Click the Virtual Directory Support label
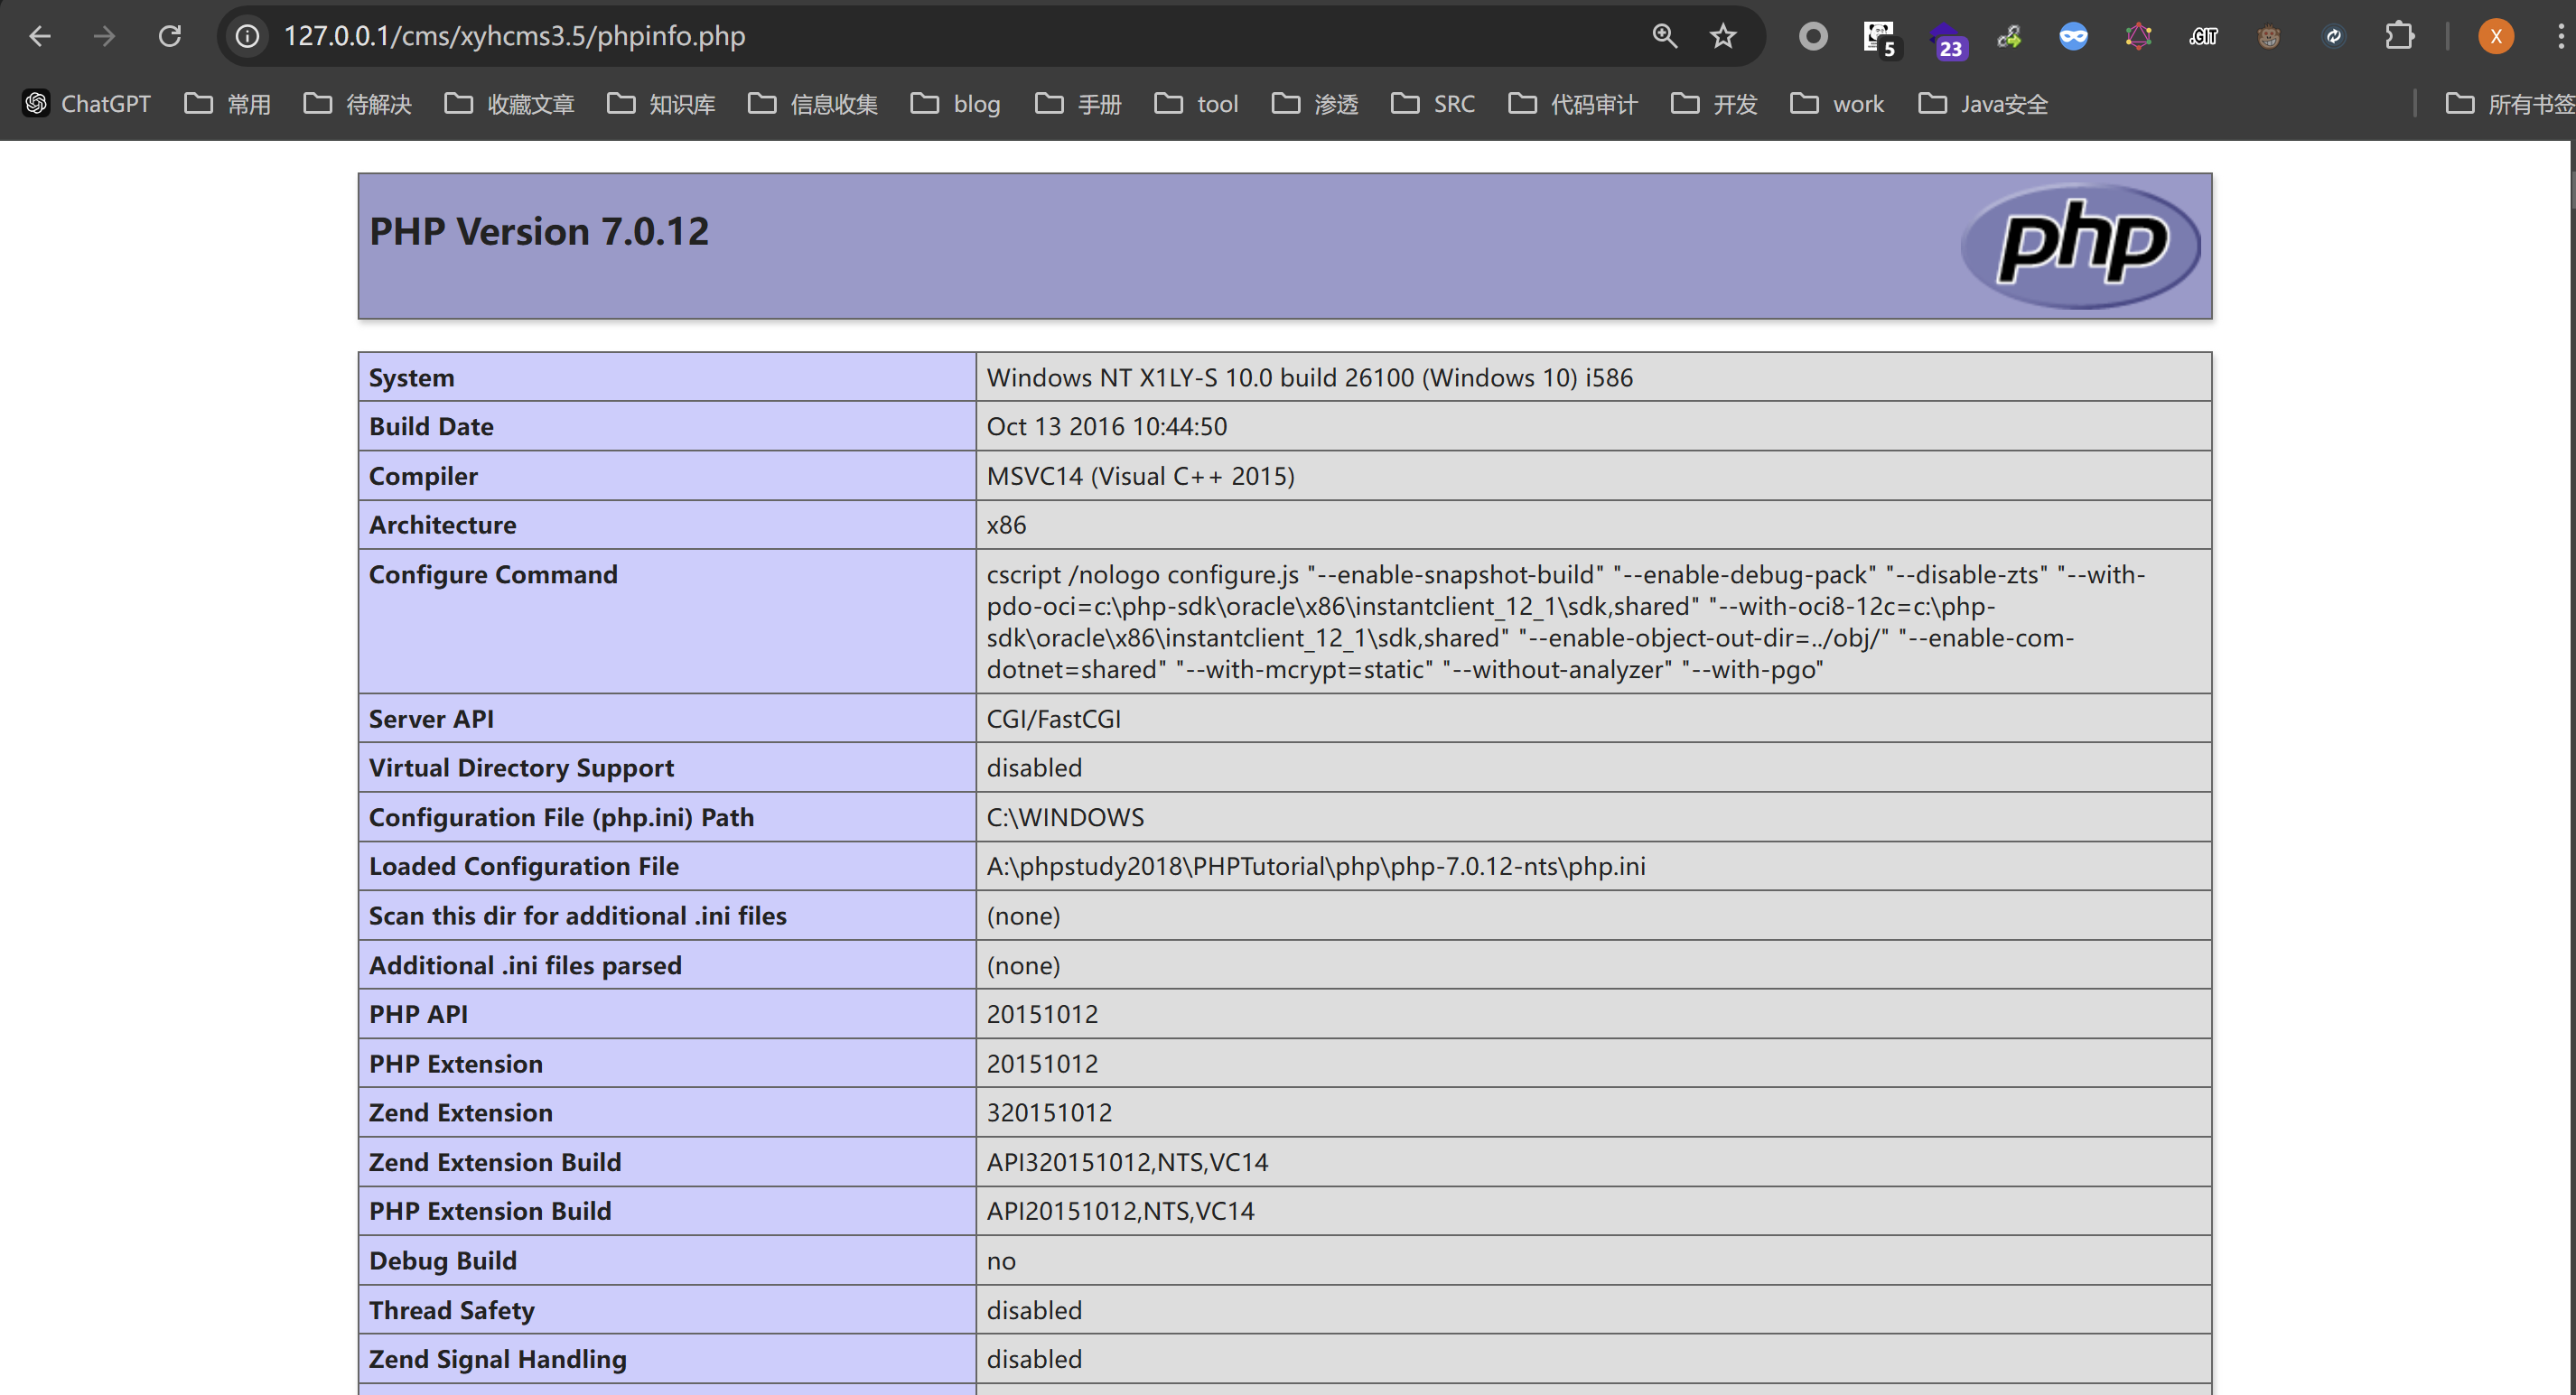Viewport: 2576px width, 1395px height. coord(521,768)
